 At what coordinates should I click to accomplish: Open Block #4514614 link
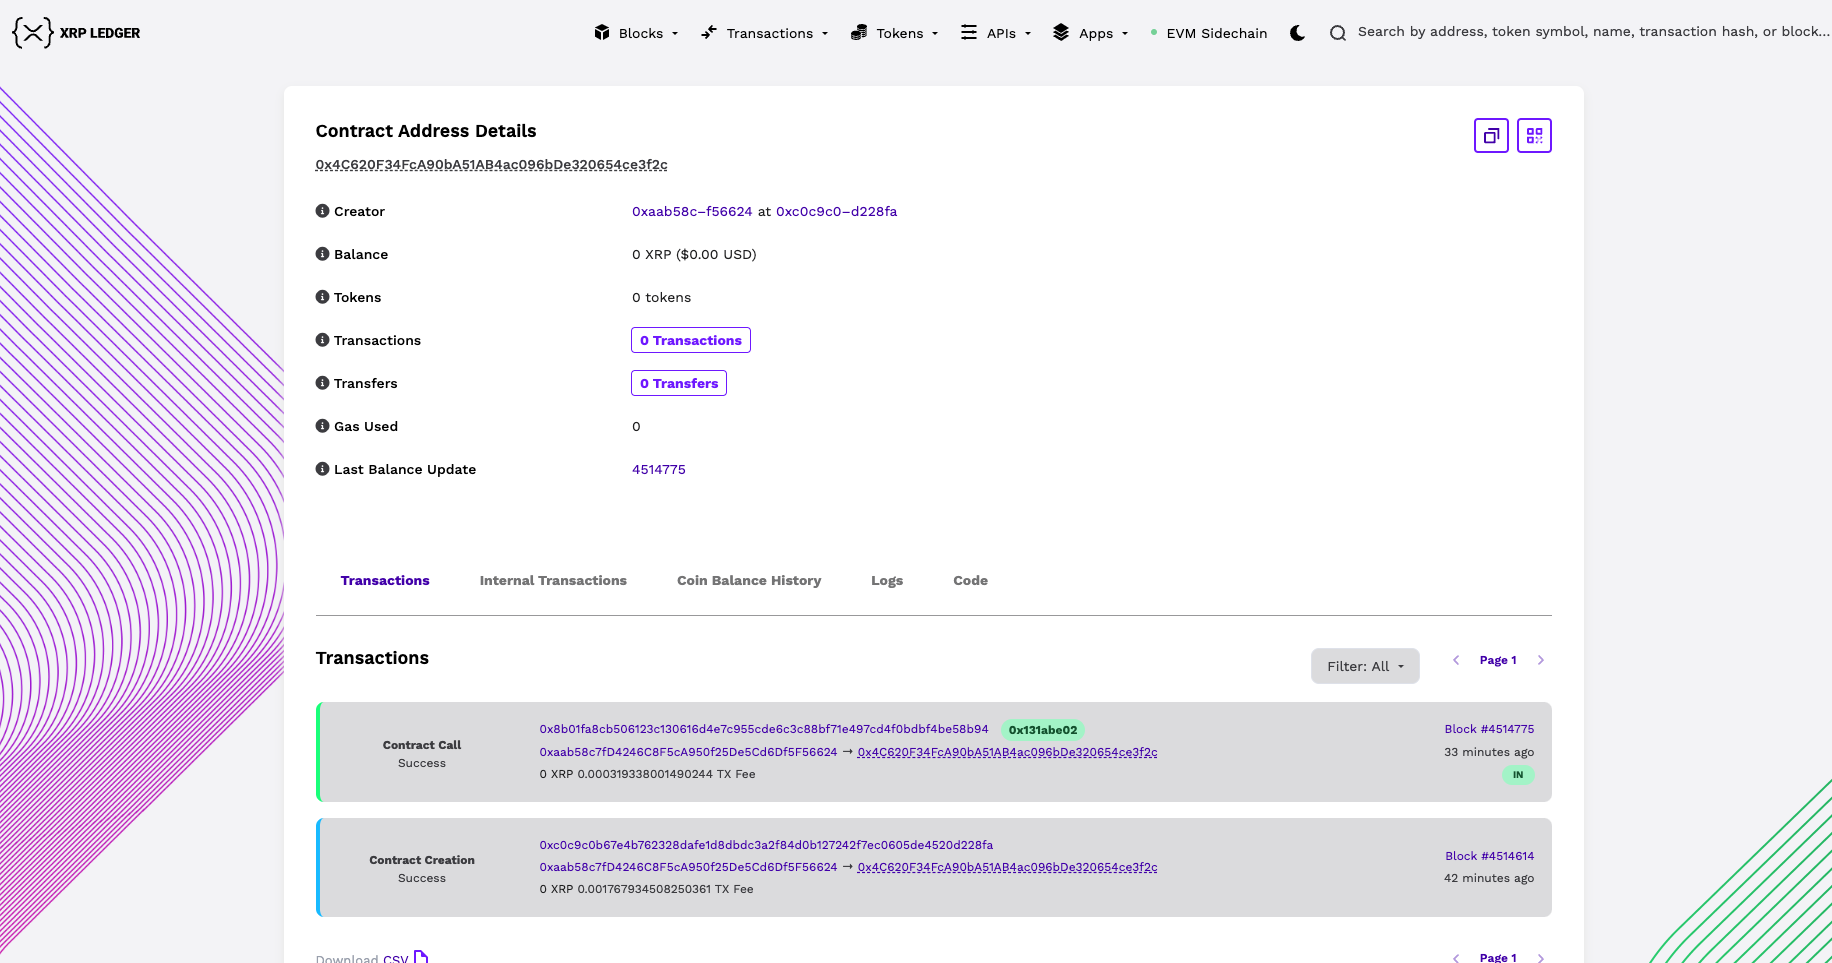click(x=1490, y=856)
